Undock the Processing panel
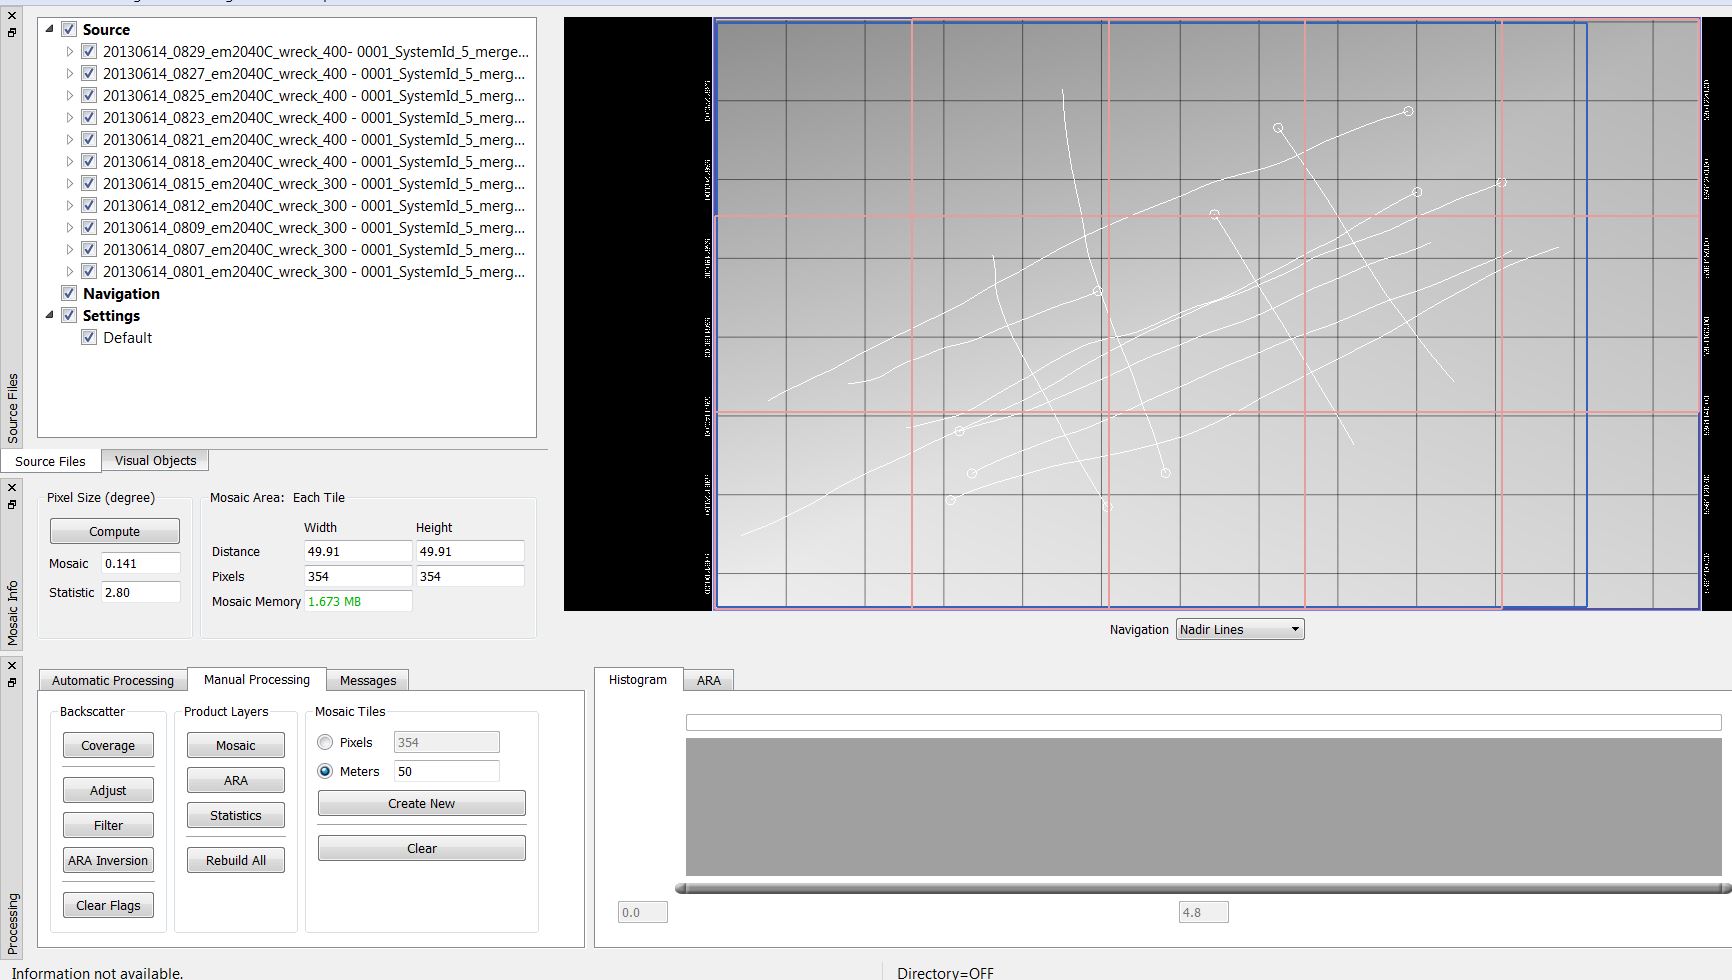1732x980 pixels. pyautogui.click(x=12, y=682)
